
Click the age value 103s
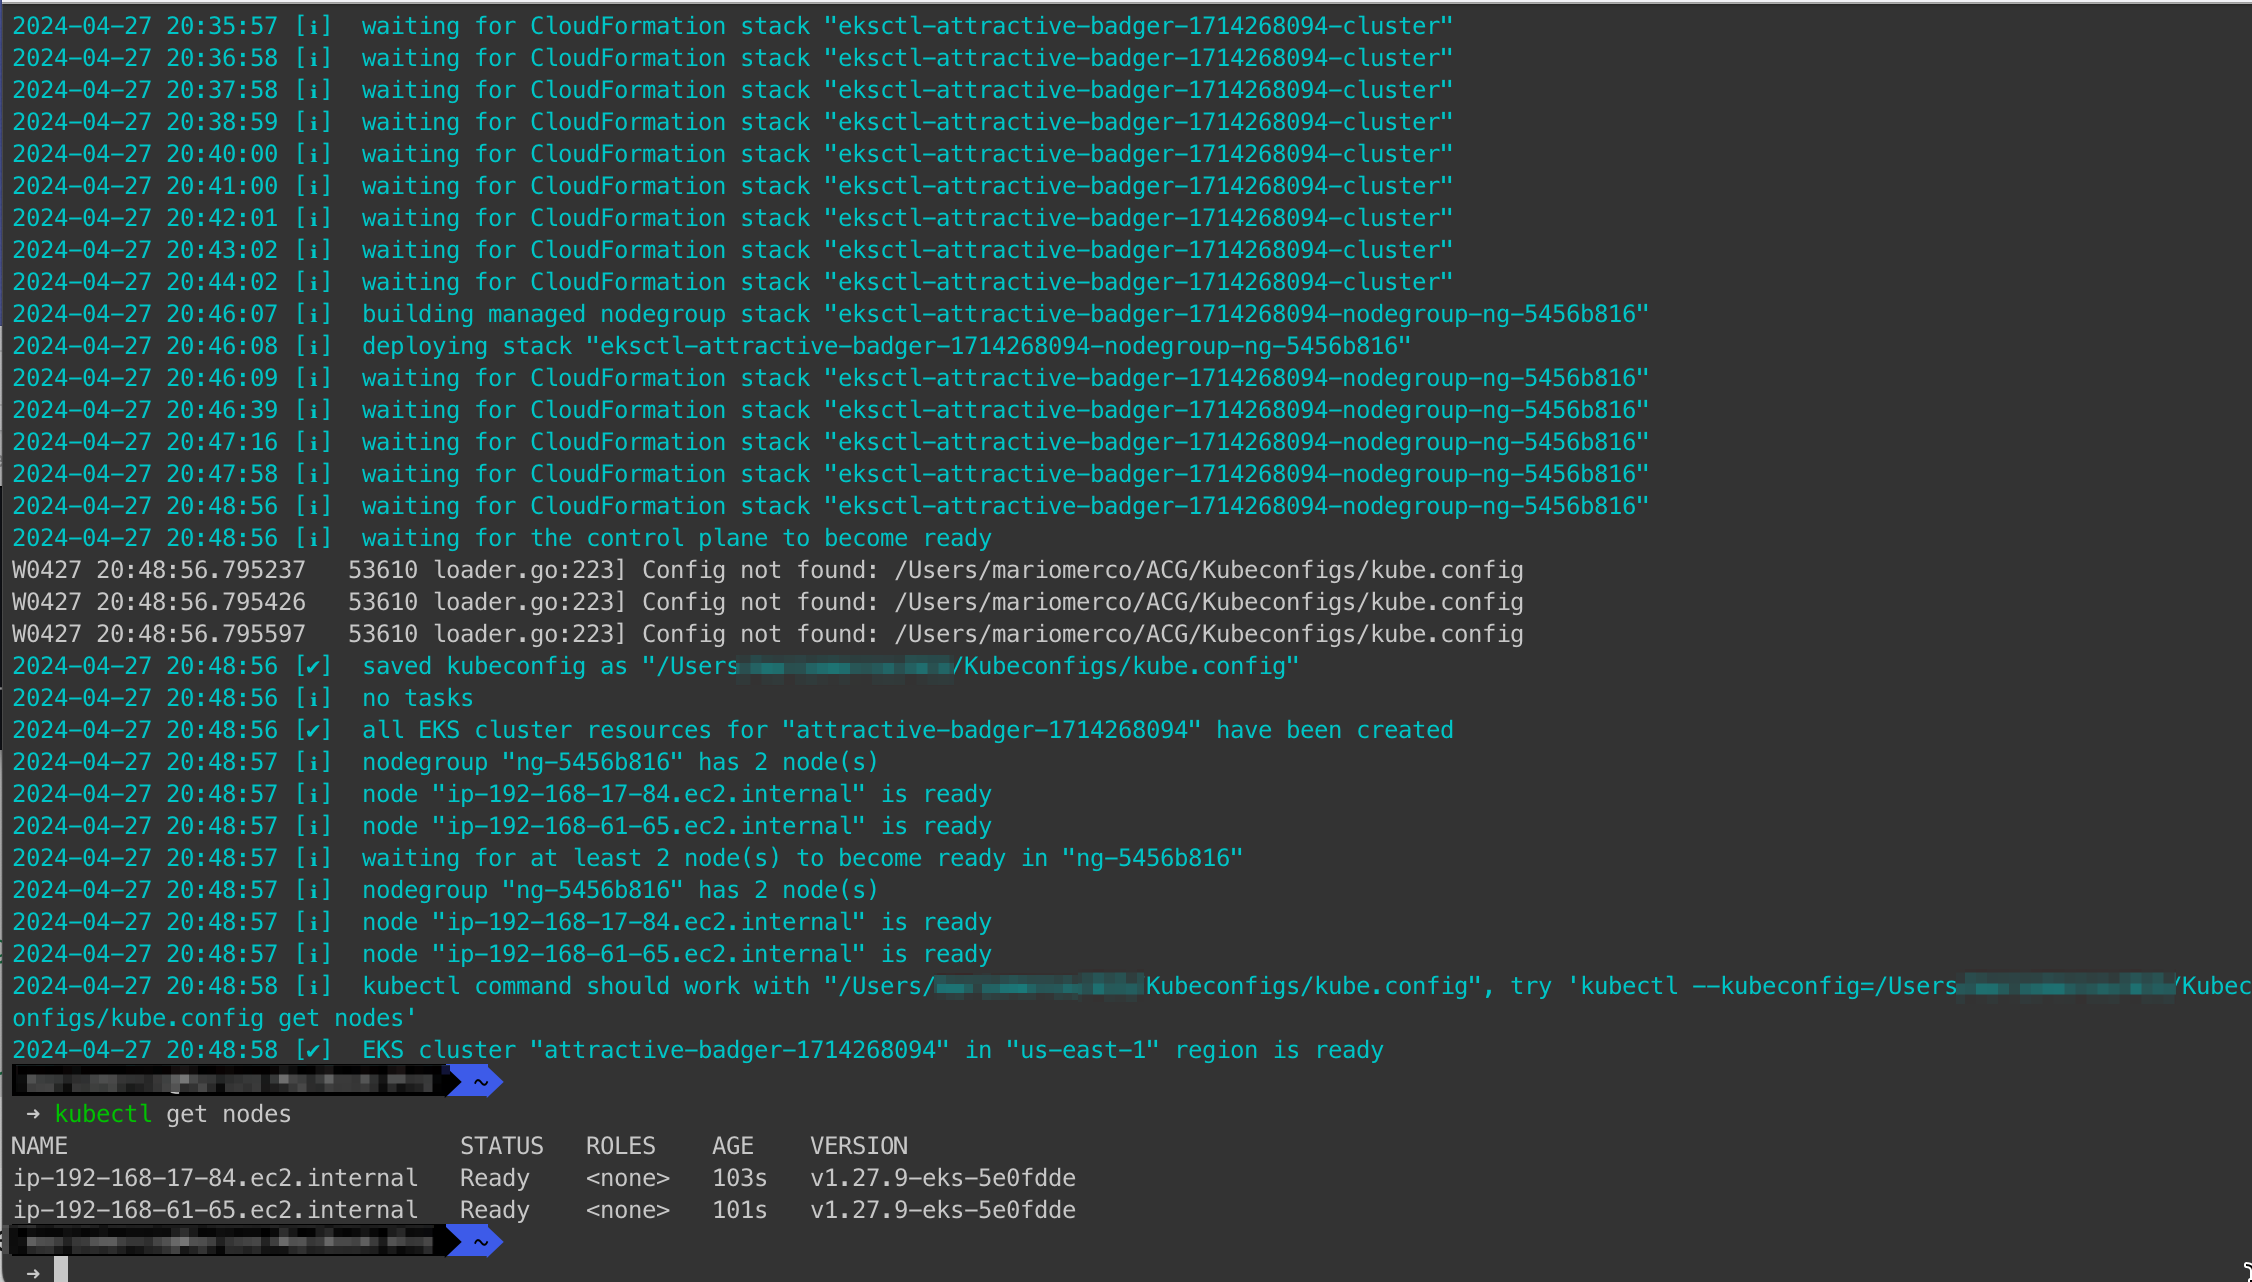(x=740, y=1178)
